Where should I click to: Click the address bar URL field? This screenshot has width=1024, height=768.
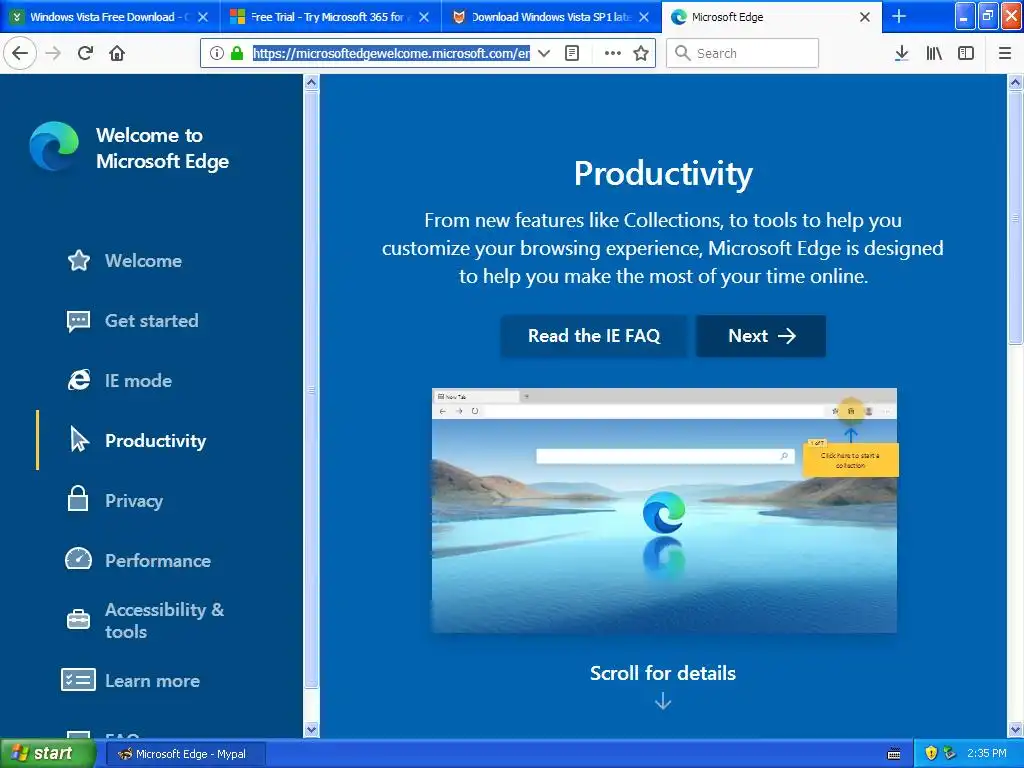pyautogui.click(x=391, y=53)
